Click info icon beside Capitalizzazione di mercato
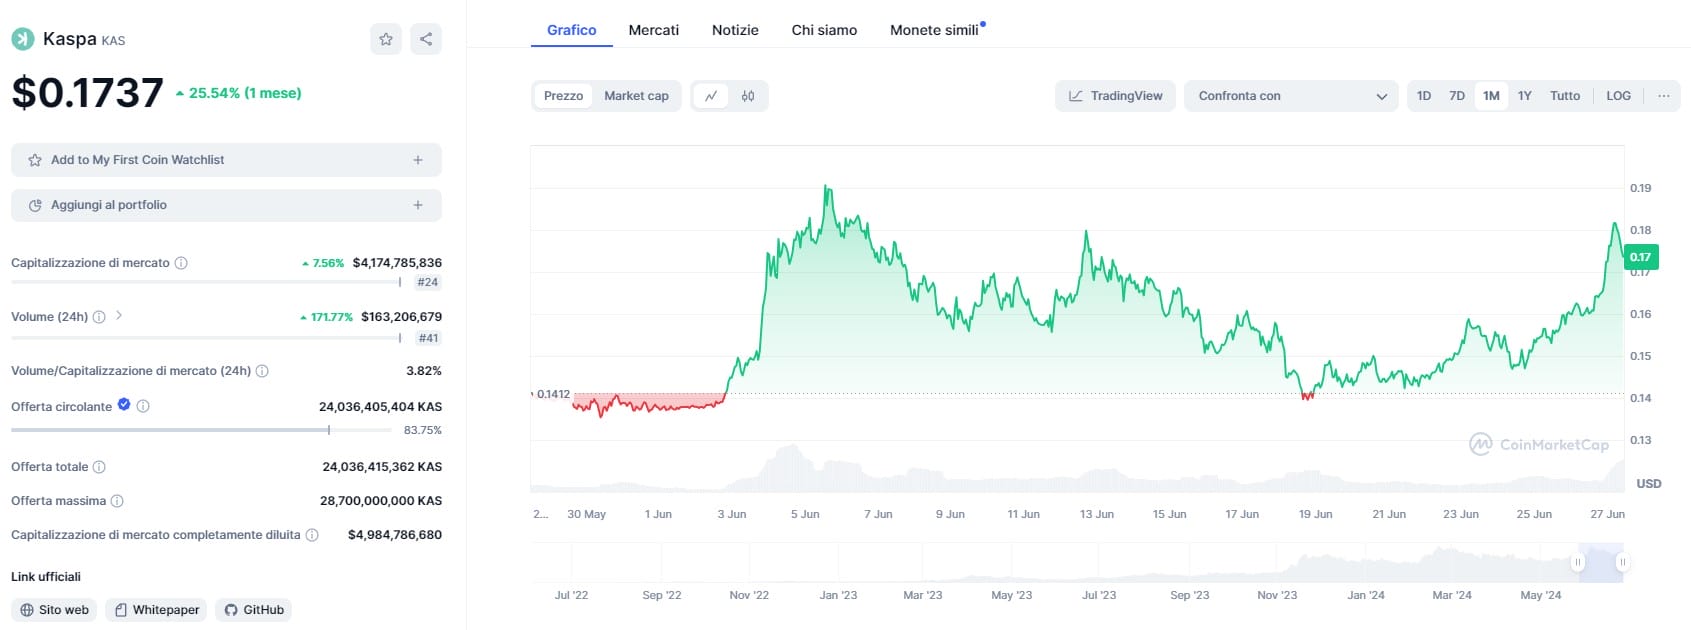Image resolution: width=1691 pixels, height=630 pixels. coord(181,263)
